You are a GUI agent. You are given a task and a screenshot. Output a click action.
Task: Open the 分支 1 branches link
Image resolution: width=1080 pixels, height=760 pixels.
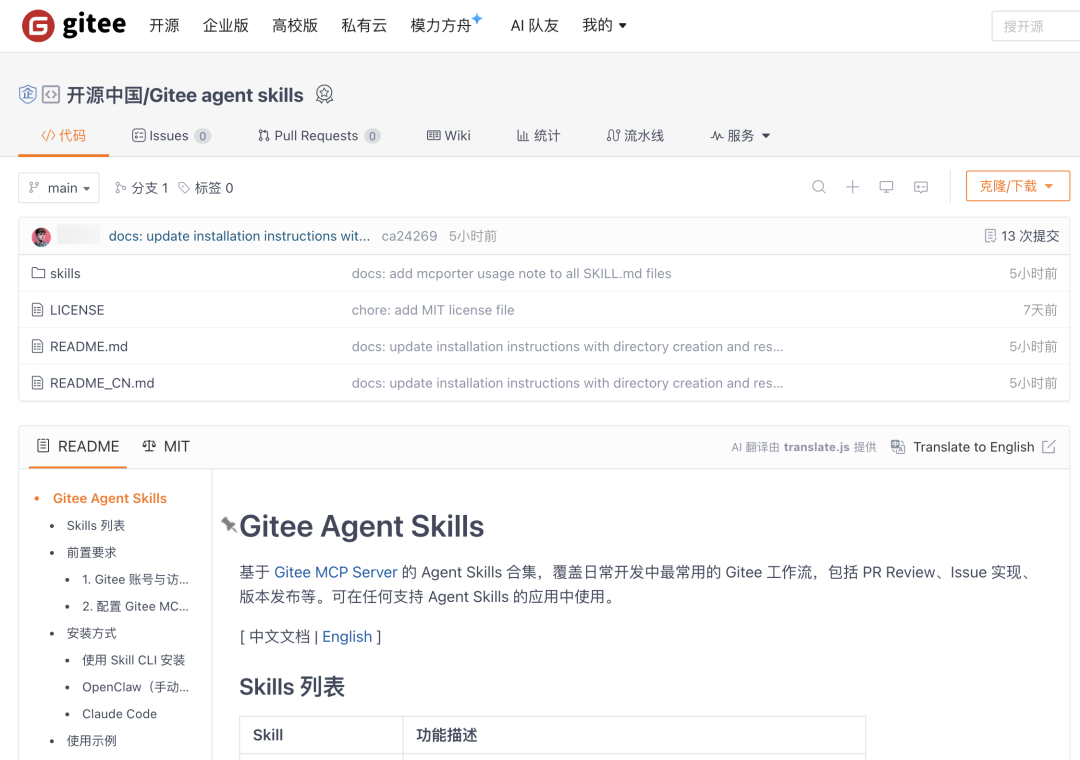pyautogui.click(x=141, y=187)
